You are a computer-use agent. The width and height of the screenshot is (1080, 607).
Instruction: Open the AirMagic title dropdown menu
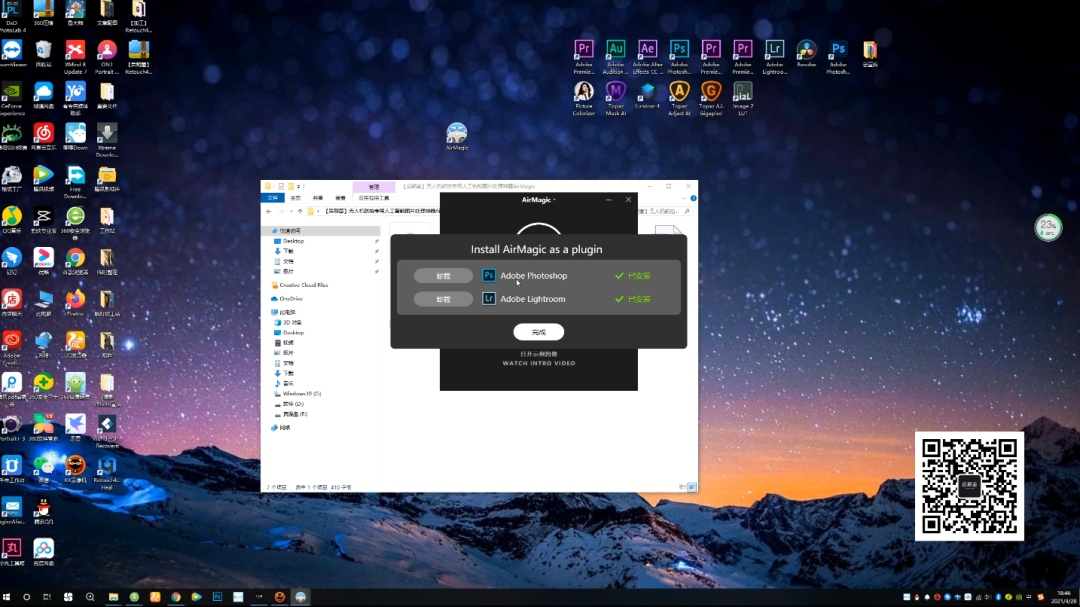click(539, 200)
